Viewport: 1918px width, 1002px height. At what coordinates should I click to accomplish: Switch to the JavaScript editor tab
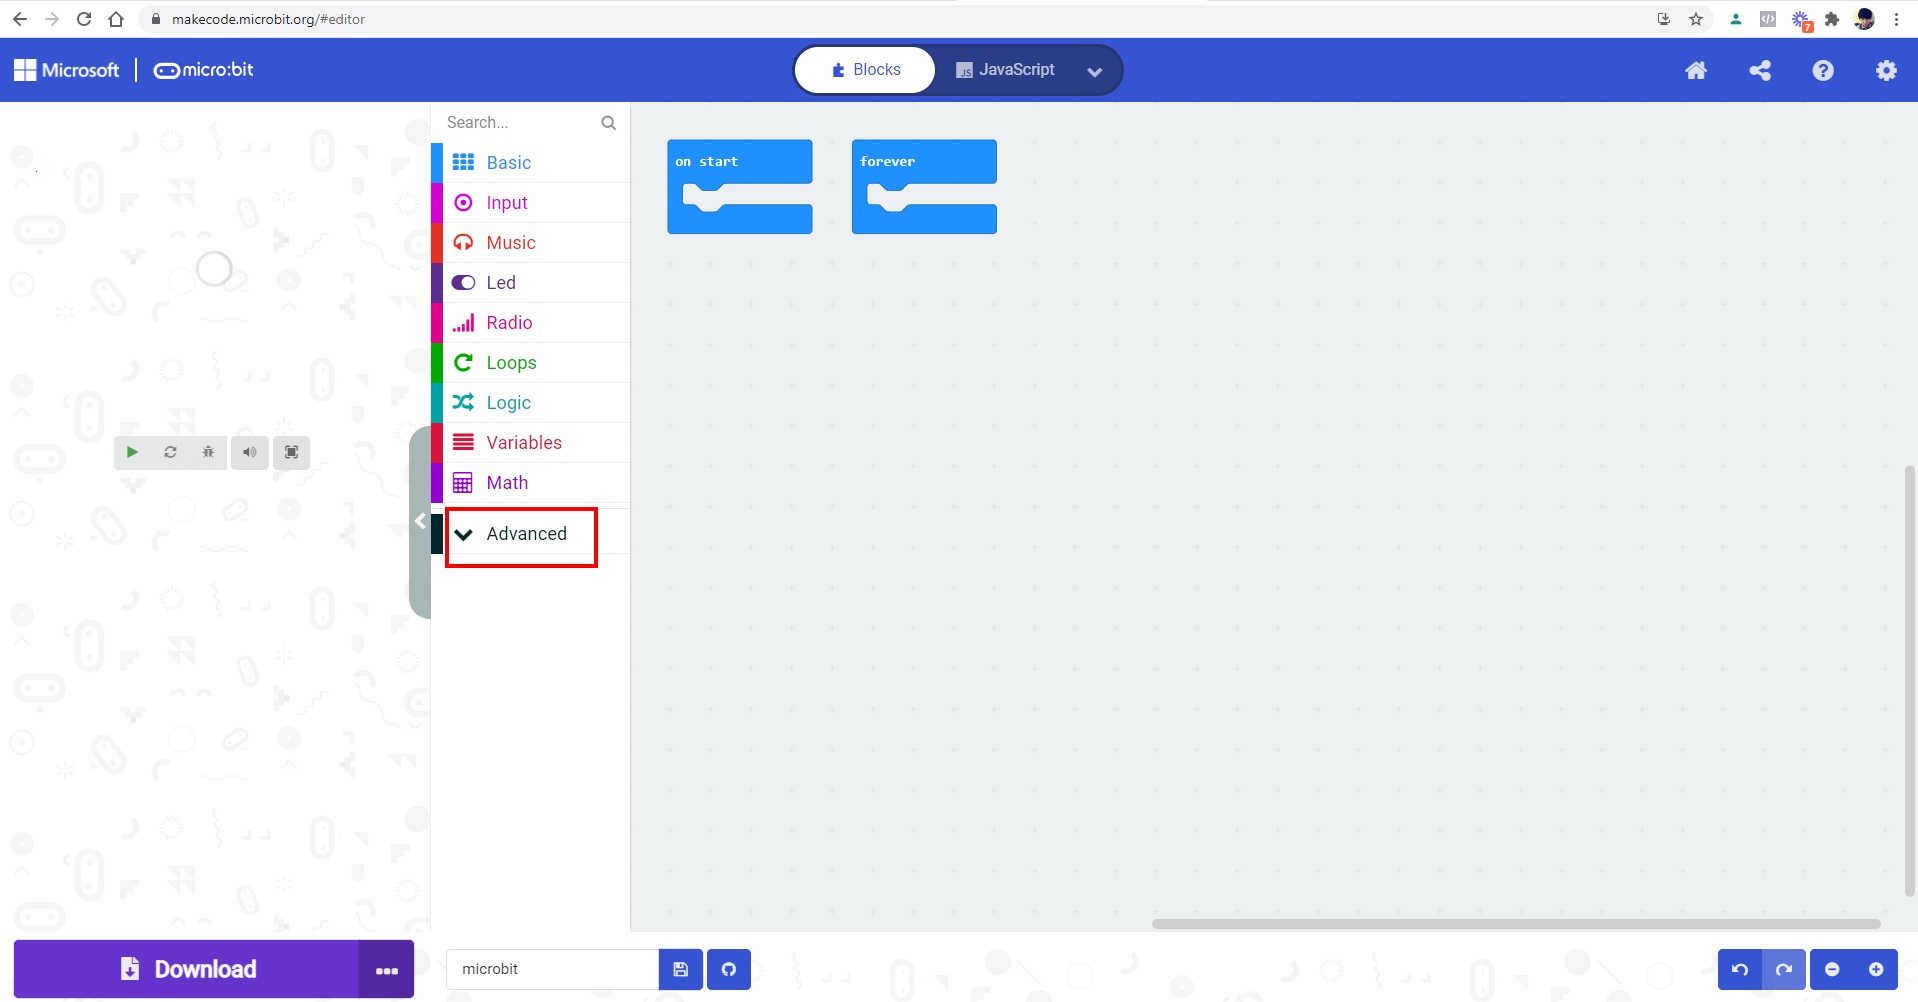(1005, 70)
